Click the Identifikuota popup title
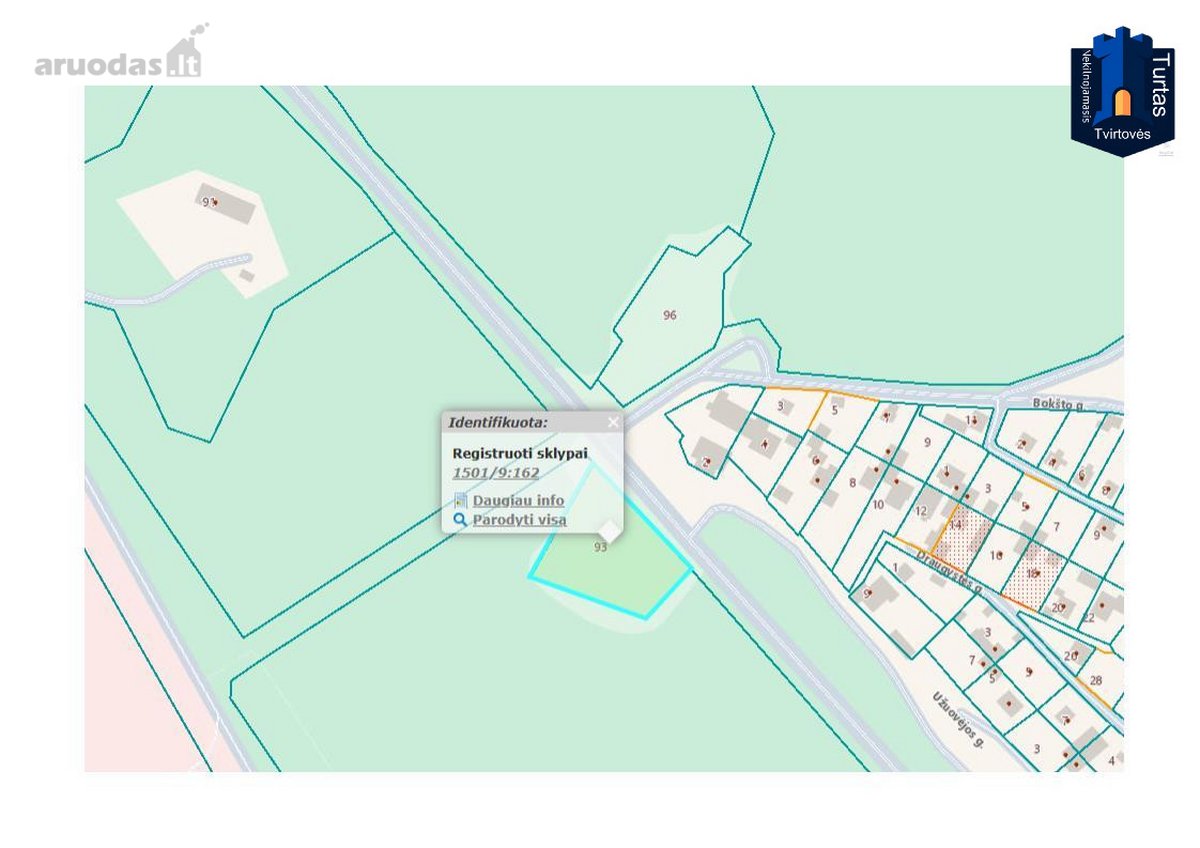Screen dimensions: 1200x848 click(498, 422)
